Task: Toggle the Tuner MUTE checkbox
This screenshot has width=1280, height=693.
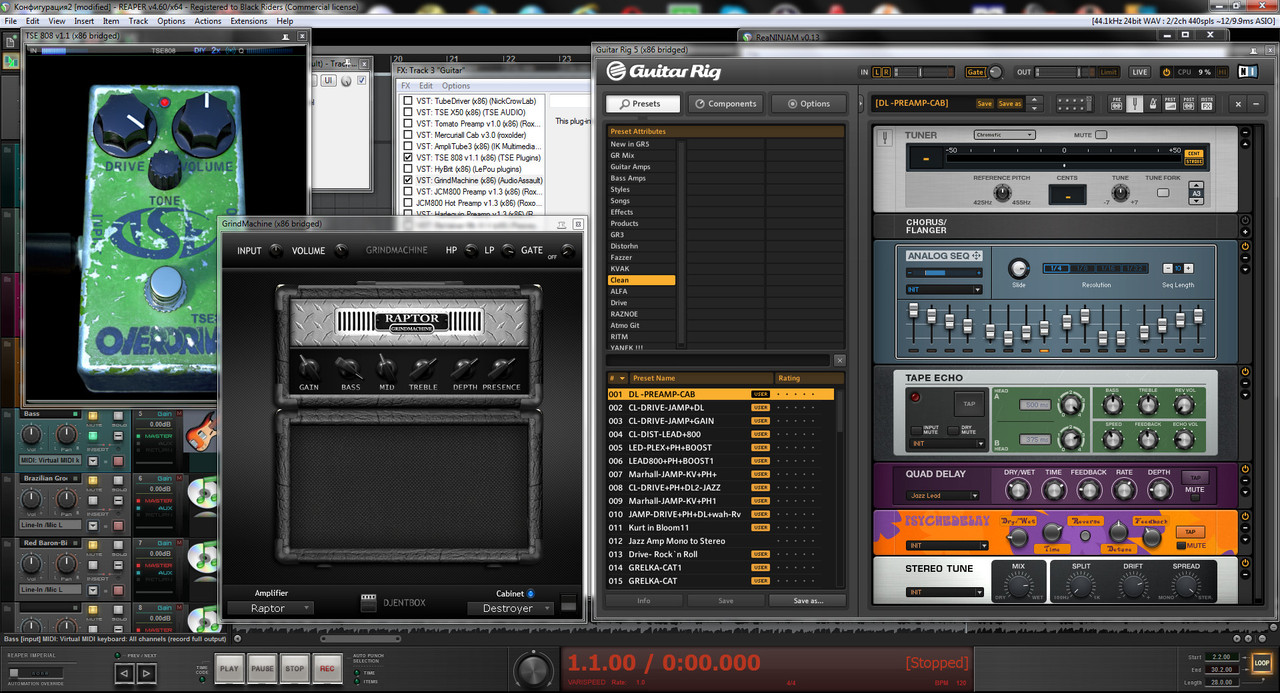Action: [1101, 135]
